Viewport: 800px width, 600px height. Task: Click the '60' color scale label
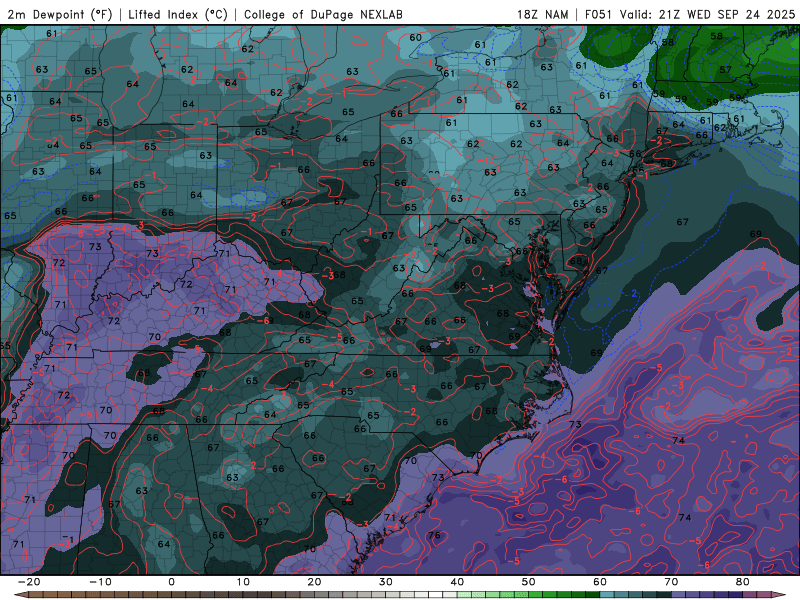[600, 582]
